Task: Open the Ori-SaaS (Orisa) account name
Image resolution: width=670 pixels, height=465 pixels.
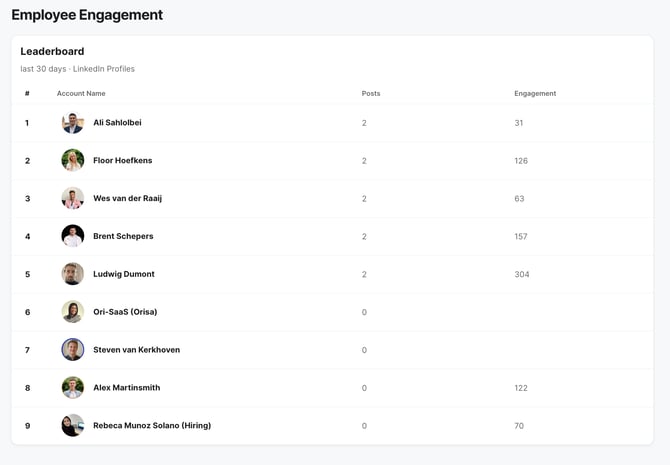Action: pyautogui.click(x=125, y=312)
